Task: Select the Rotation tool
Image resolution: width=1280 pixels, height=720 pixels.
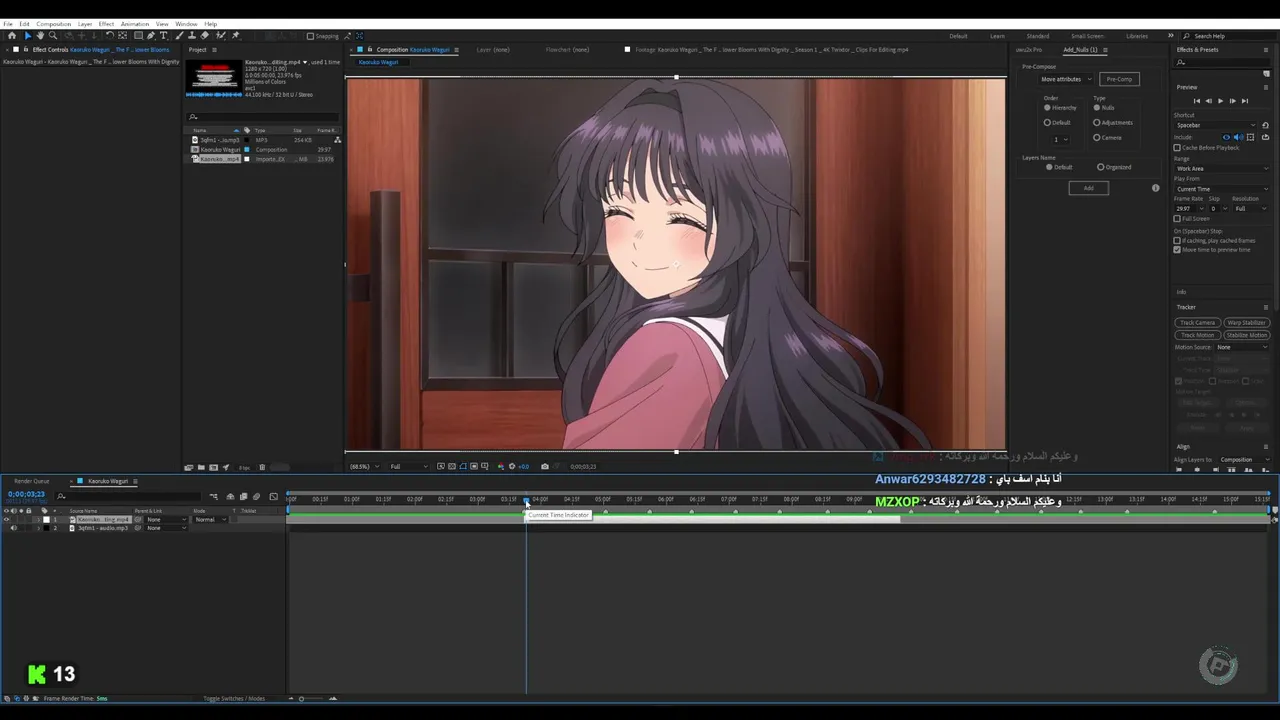Action: pos(109,35)
